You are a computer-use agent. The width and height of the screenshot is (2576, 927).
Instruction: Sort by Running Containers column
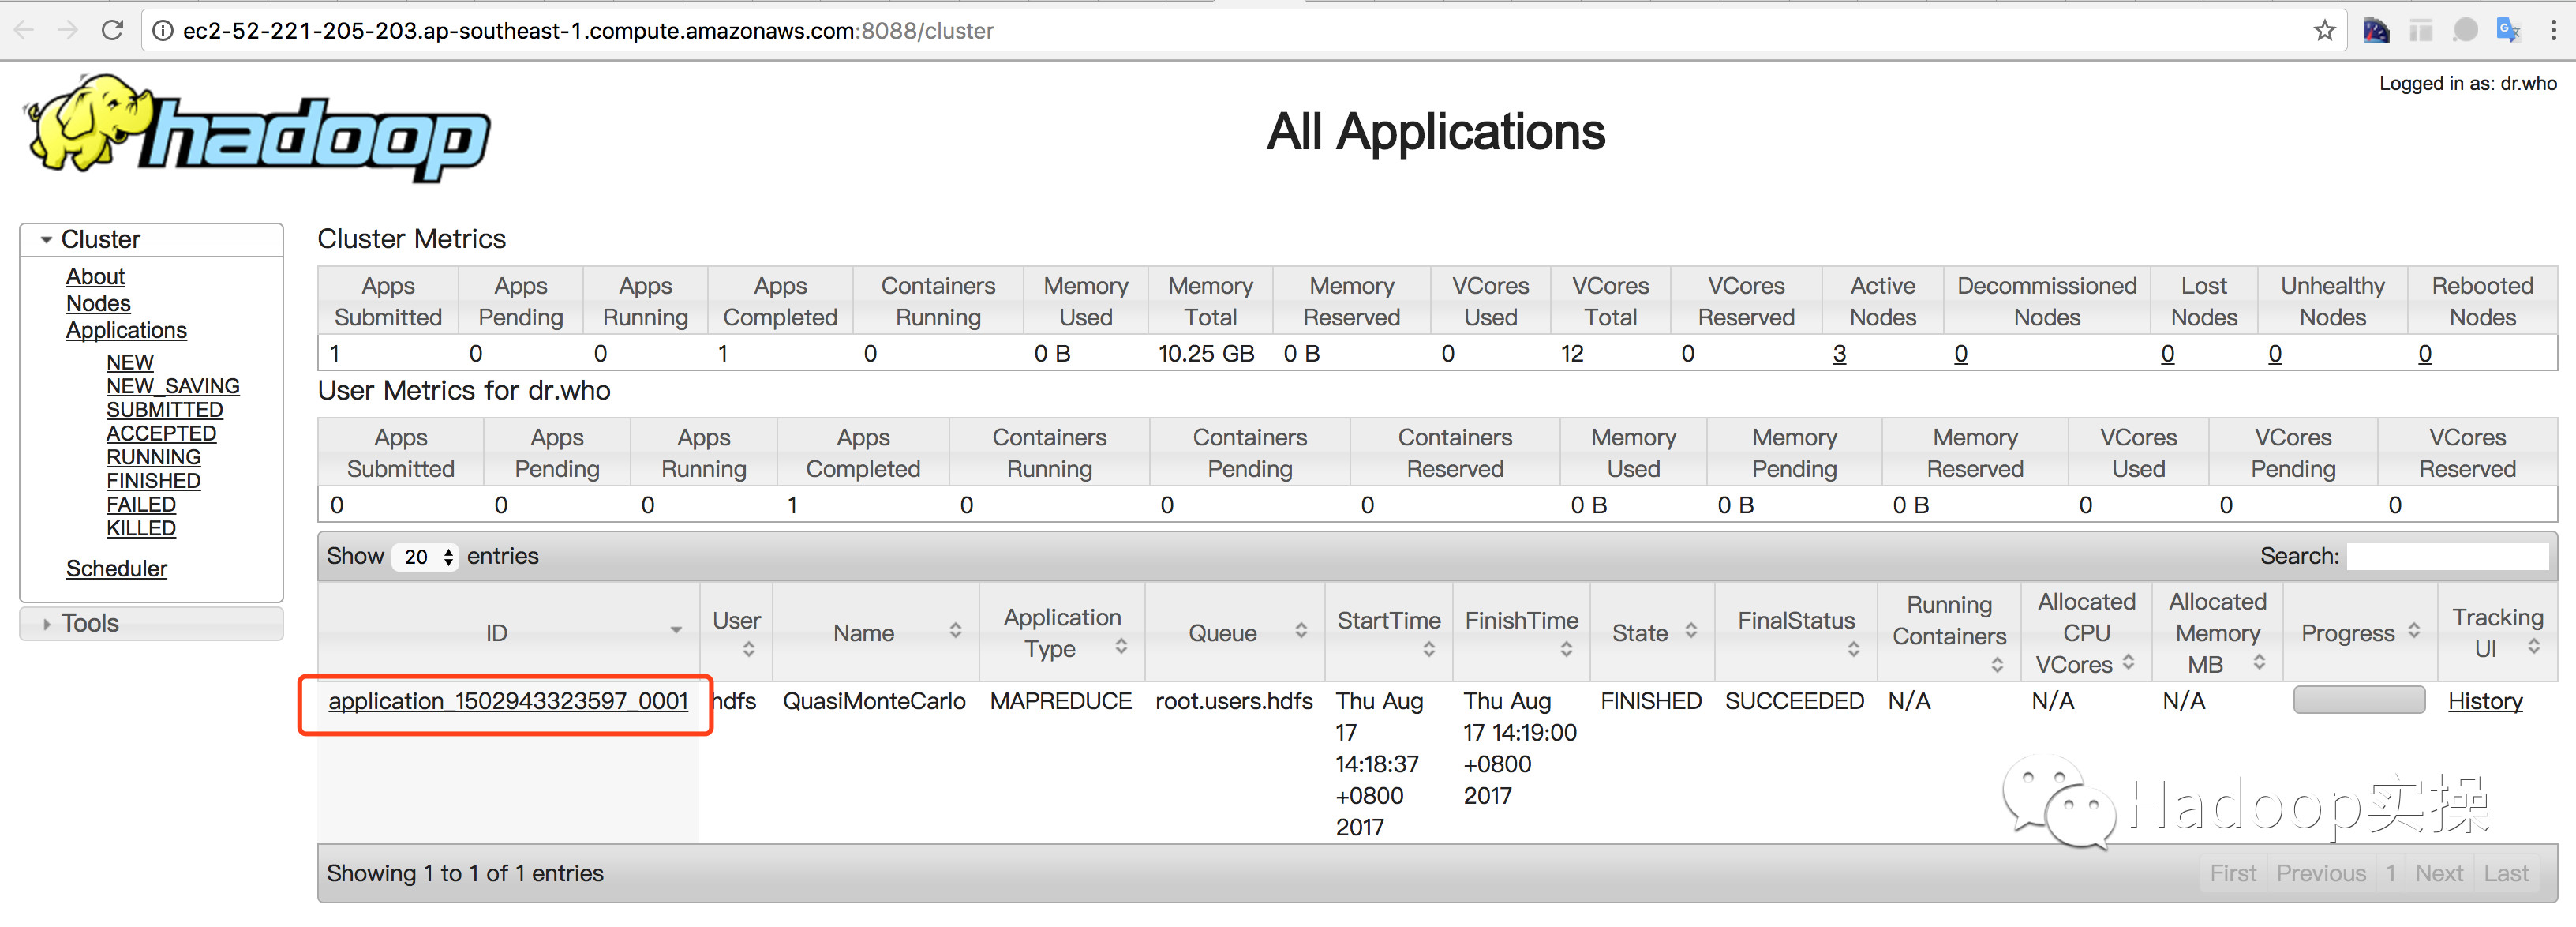click(x=1997, y=665)
